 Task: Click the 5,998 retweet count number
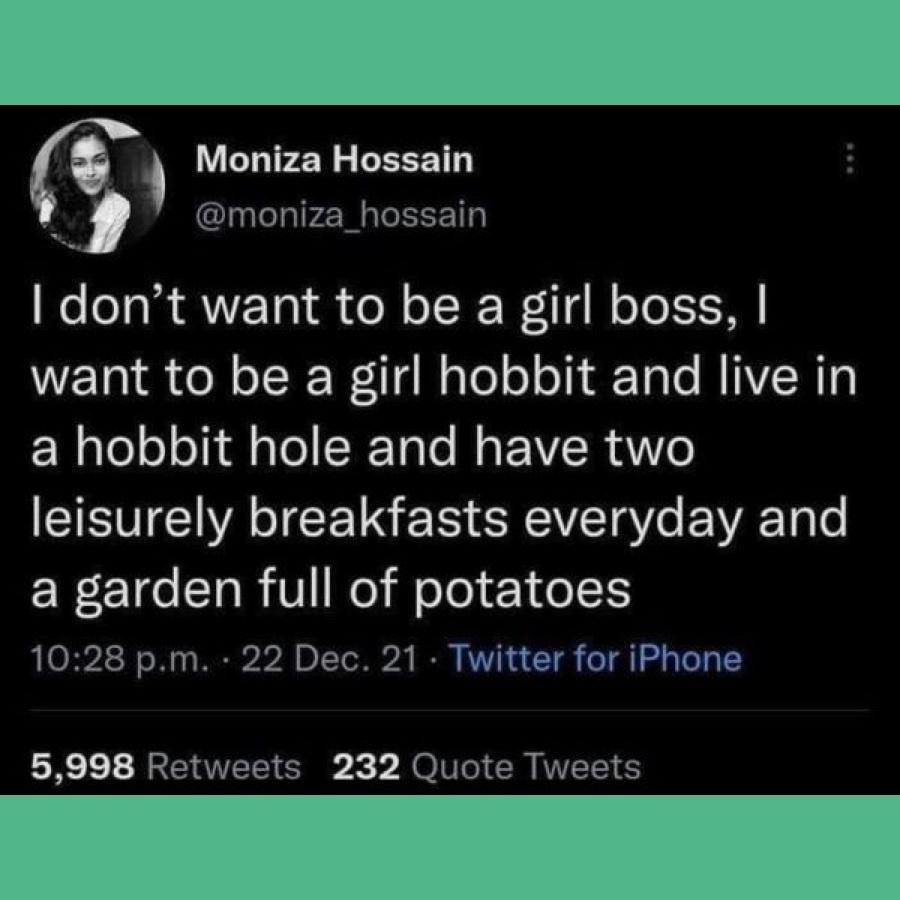pos(83,767)
